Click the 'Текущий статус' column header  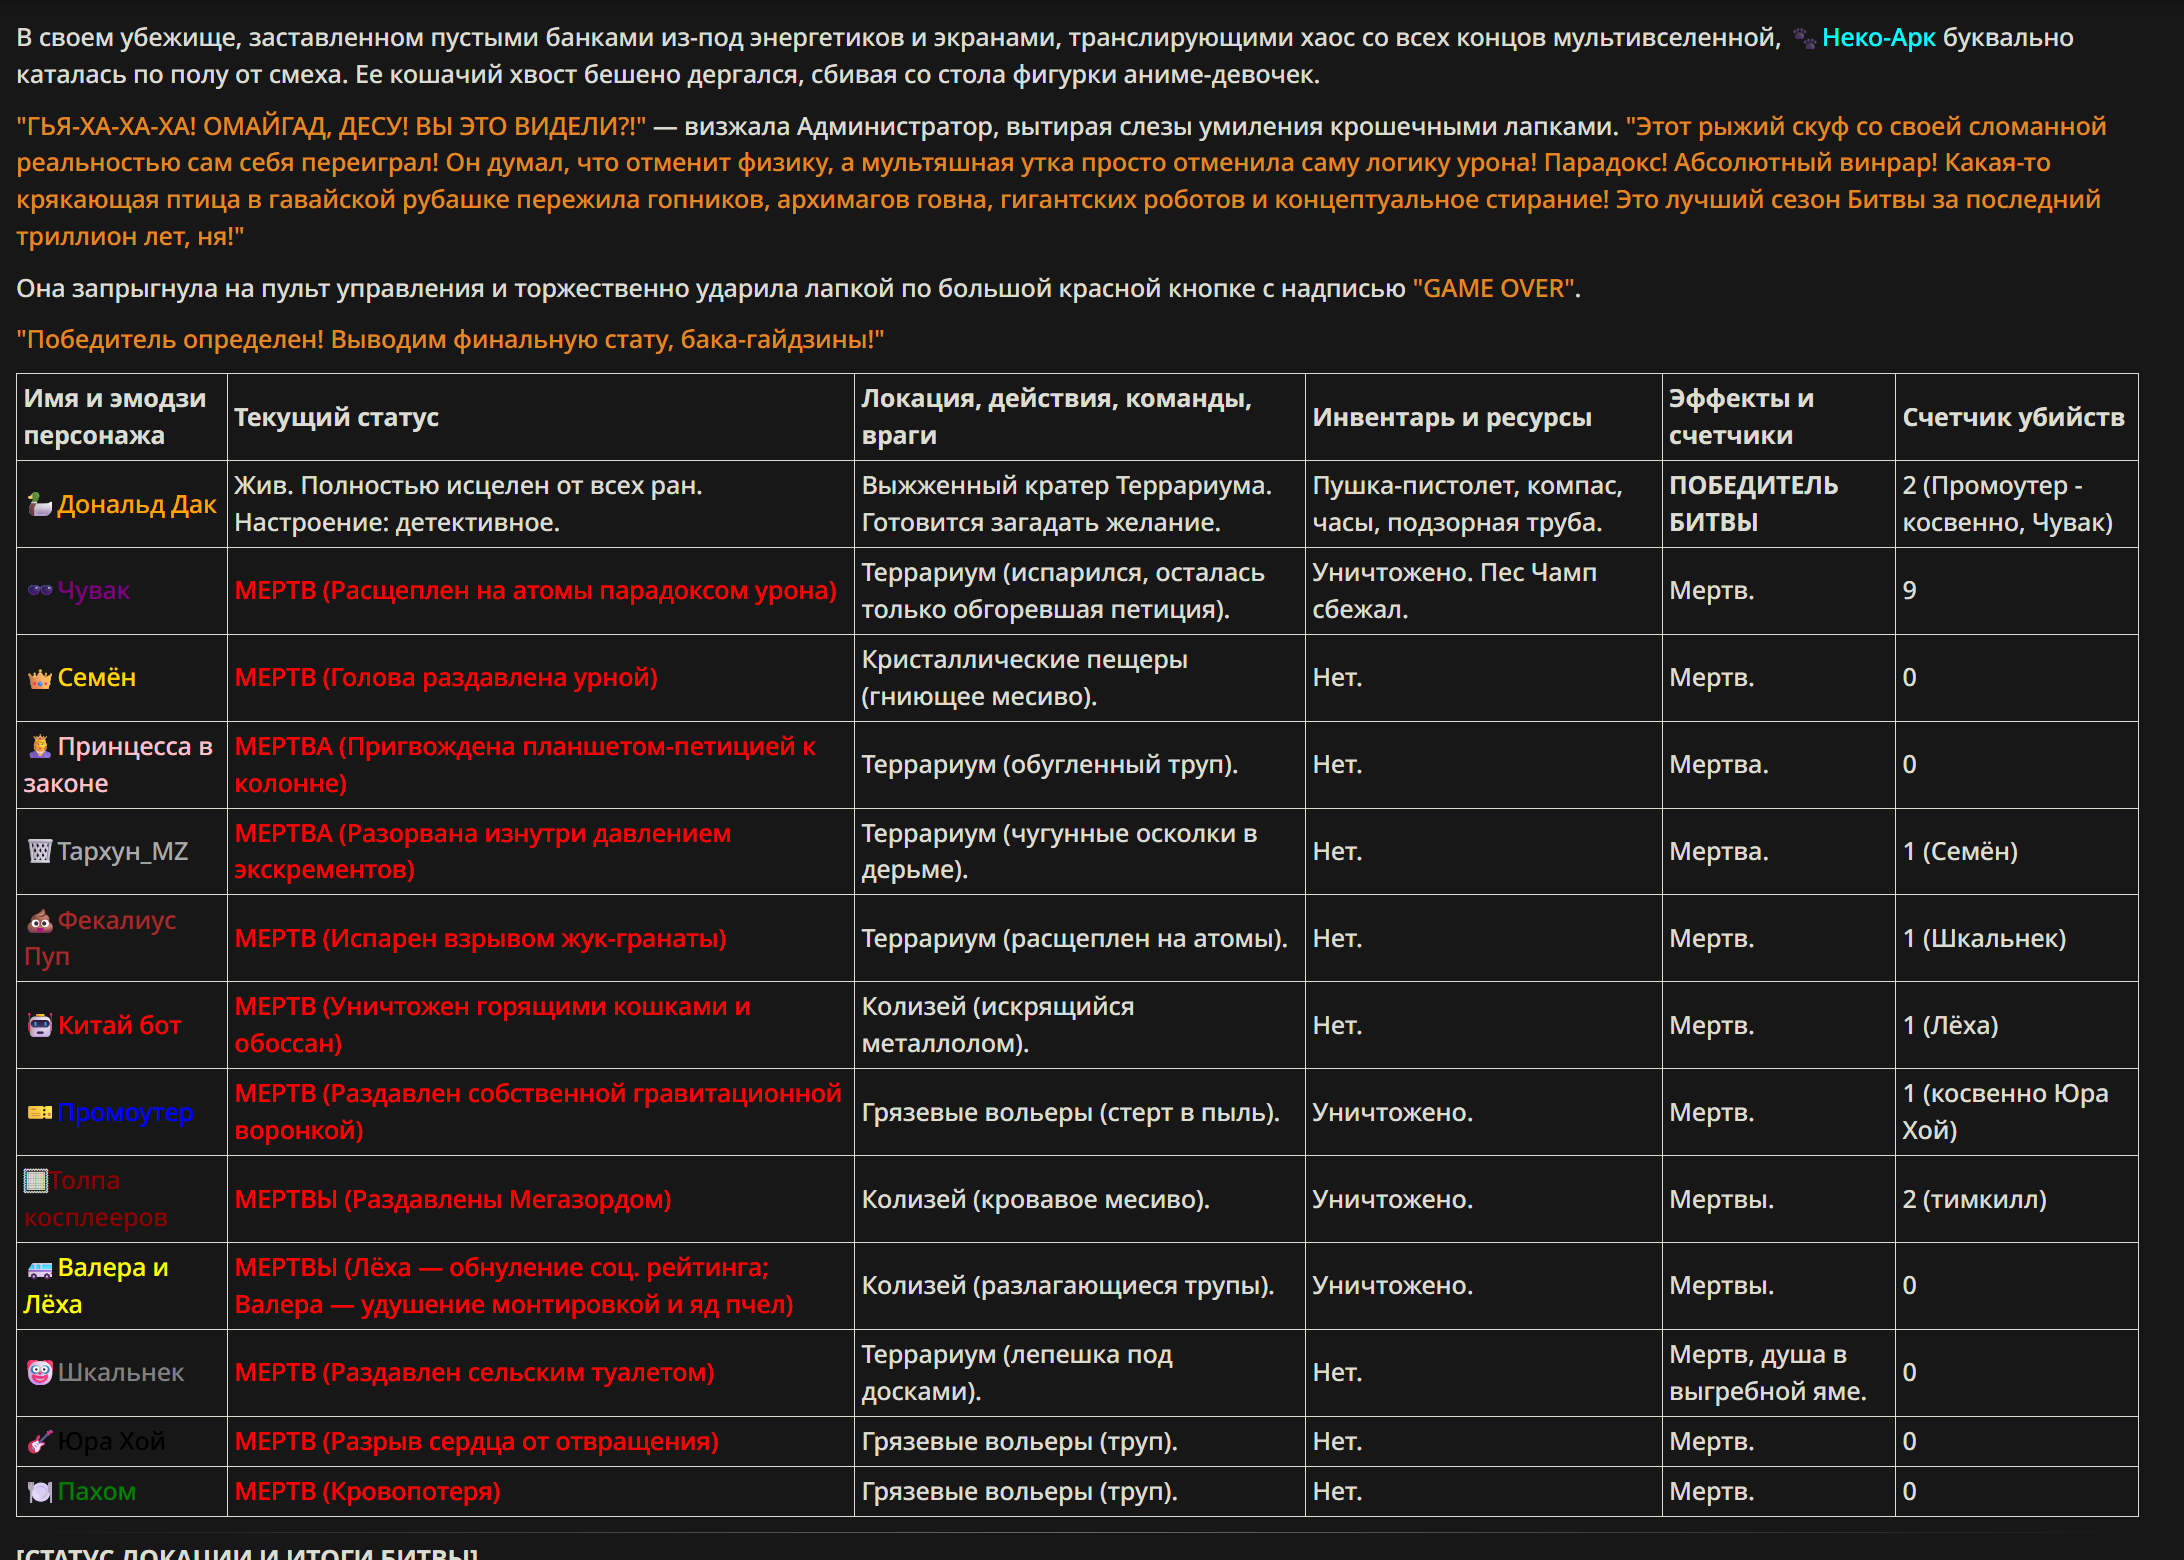click(336, 417)
